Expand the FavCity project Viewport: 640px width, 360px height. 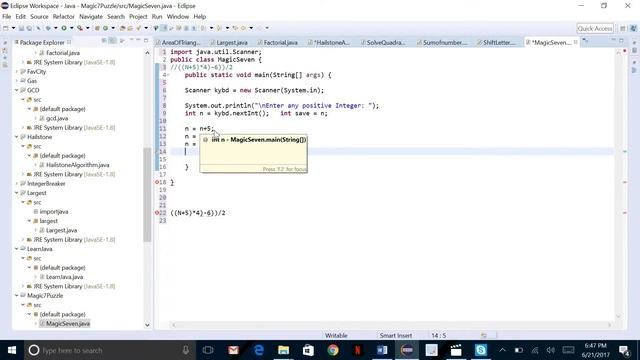pyautogui.click(x=17, y=71)
